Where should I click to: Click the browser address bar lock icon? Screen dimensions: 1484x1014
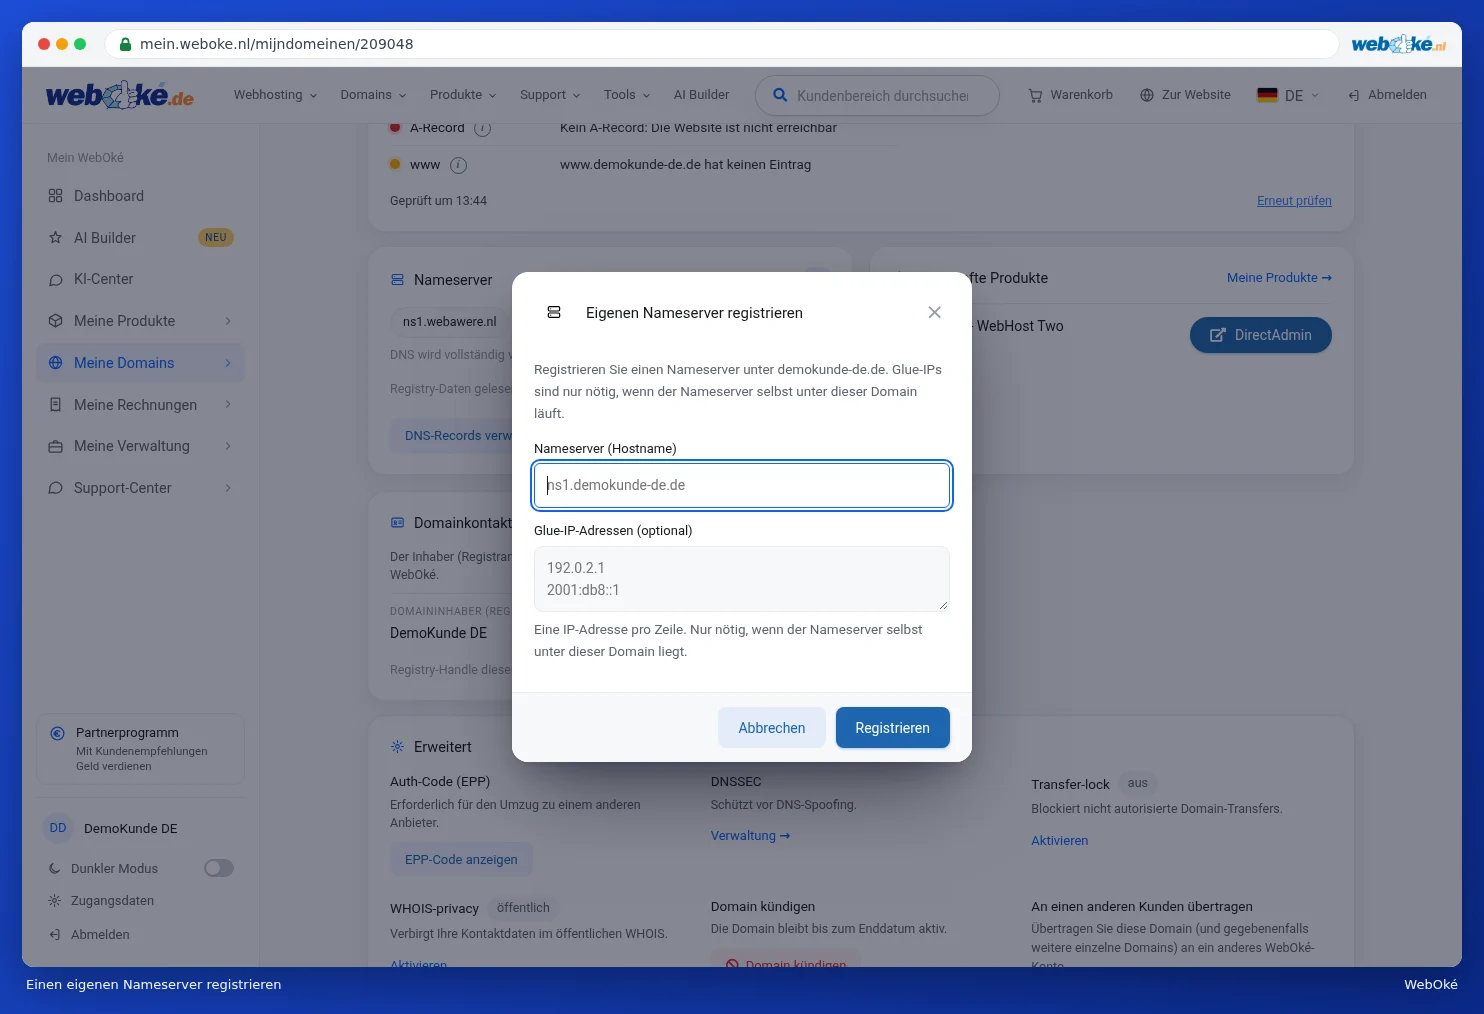[x=125, y=44]
